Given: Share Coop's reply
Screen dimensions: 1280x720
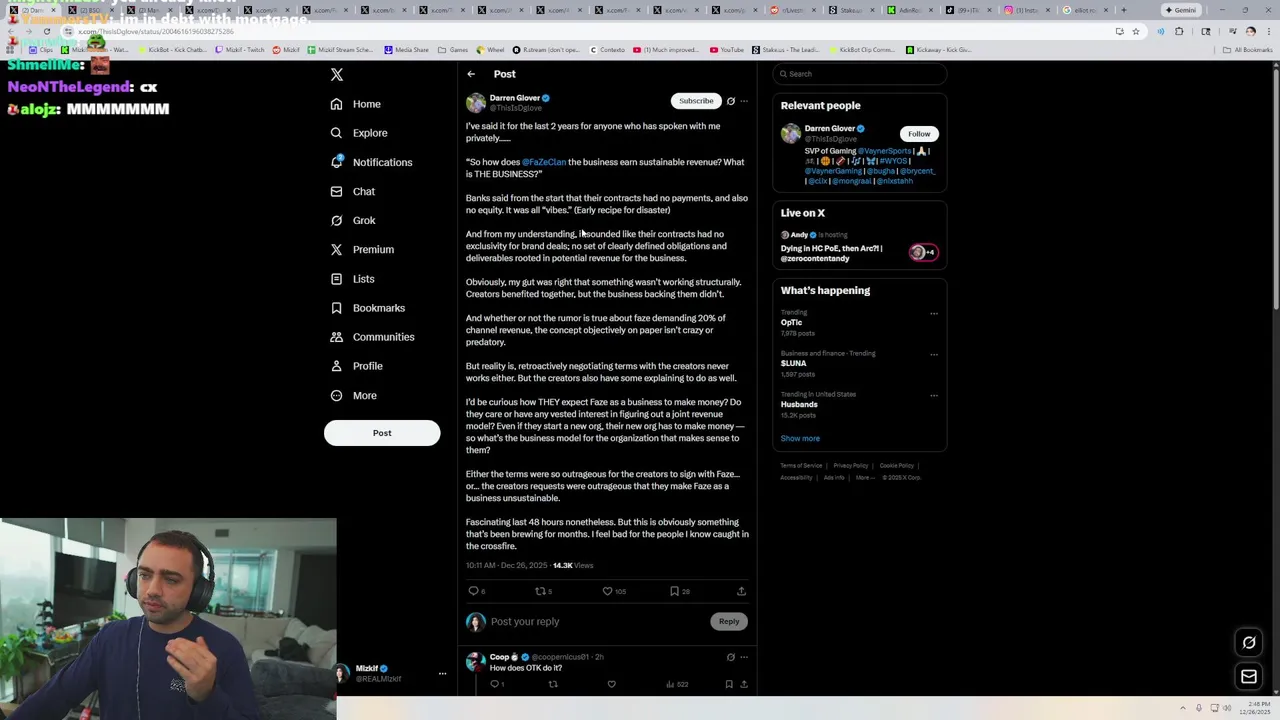Looking at the screenshot, I should (x=743, y=684).
